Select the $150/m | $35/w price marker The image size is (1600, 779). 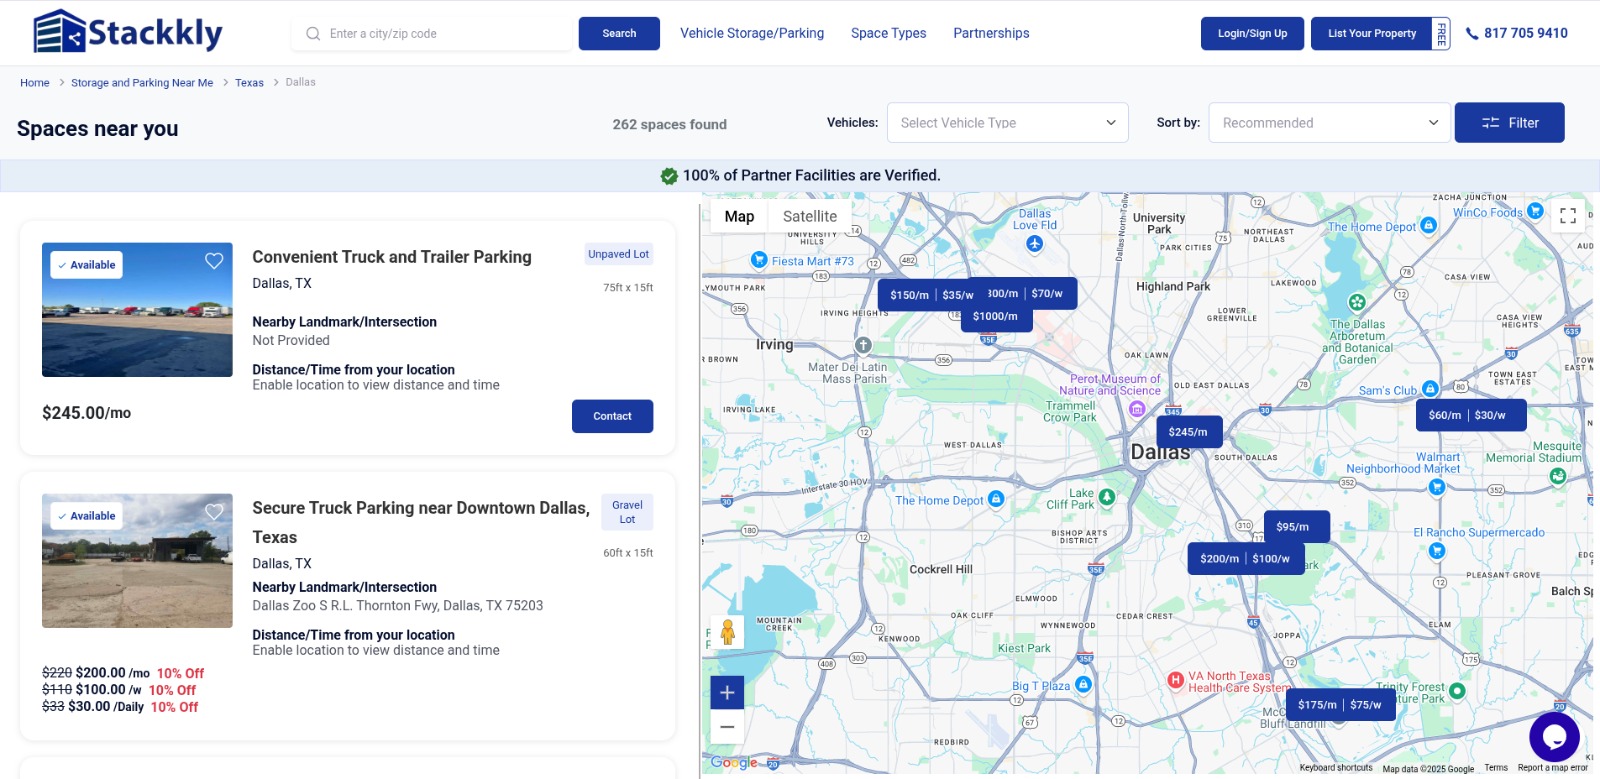point(931,295)
